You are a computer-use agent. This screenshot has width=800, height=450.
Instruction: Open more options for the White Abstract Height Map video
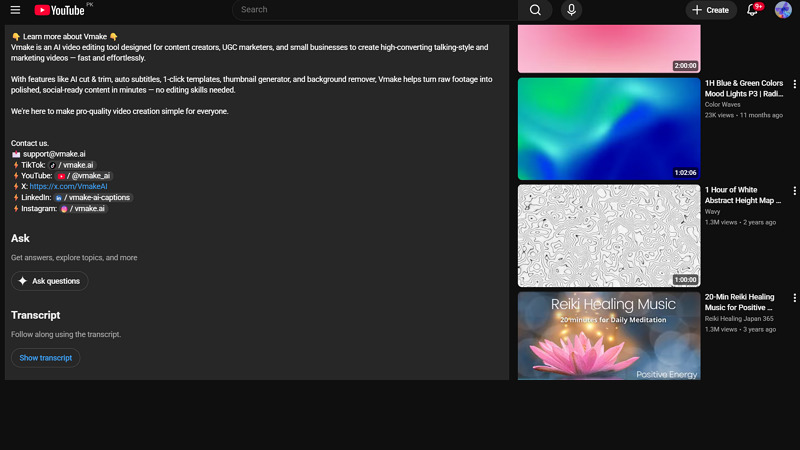click(x=794, y=191)
